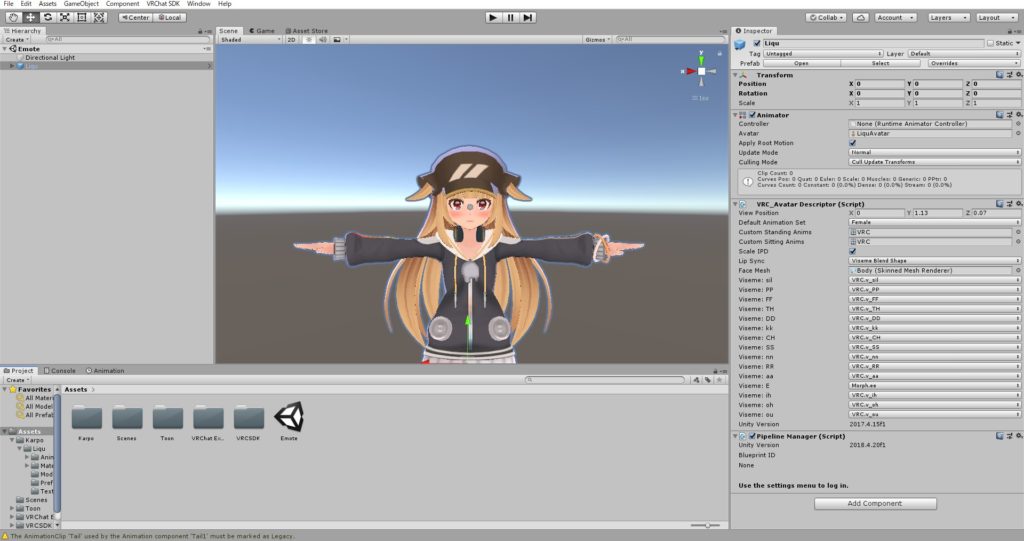
Task: Click the warning icon in status bar
Action: 6,536
